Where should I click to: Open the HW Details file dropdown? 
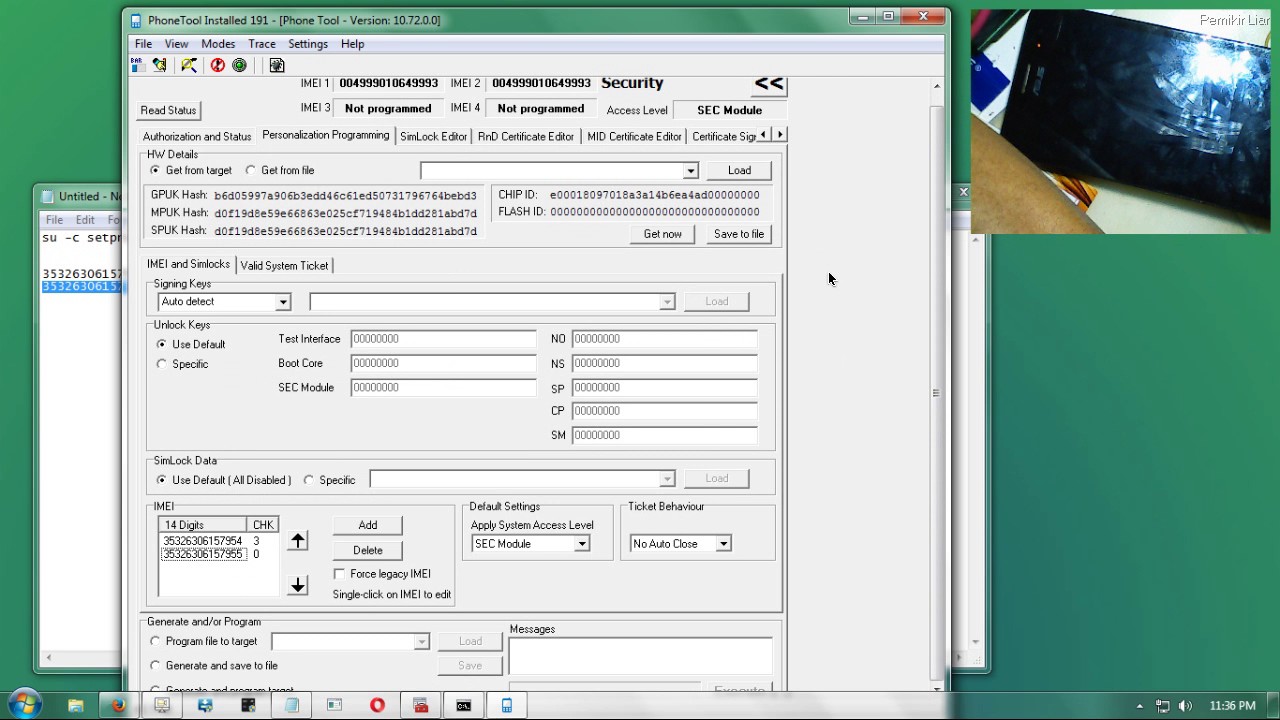(690, 171)
